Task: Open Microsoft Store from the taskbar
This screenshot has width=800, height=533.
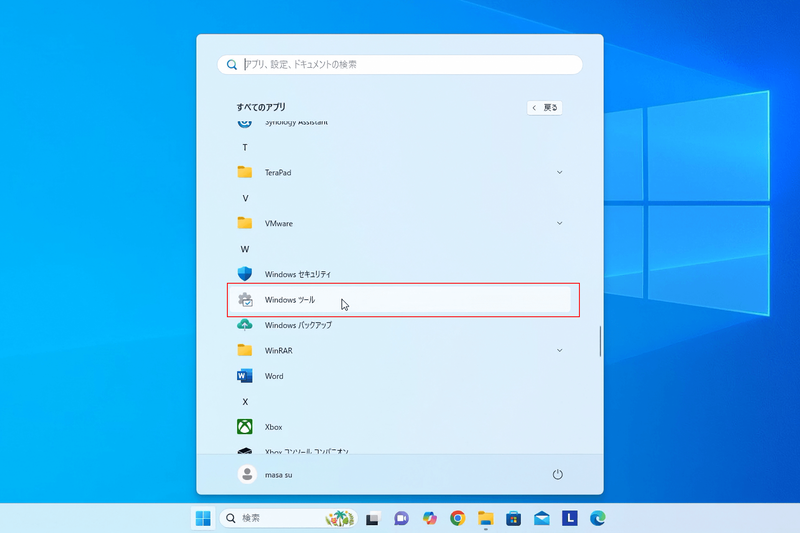Action: (514, 518)
